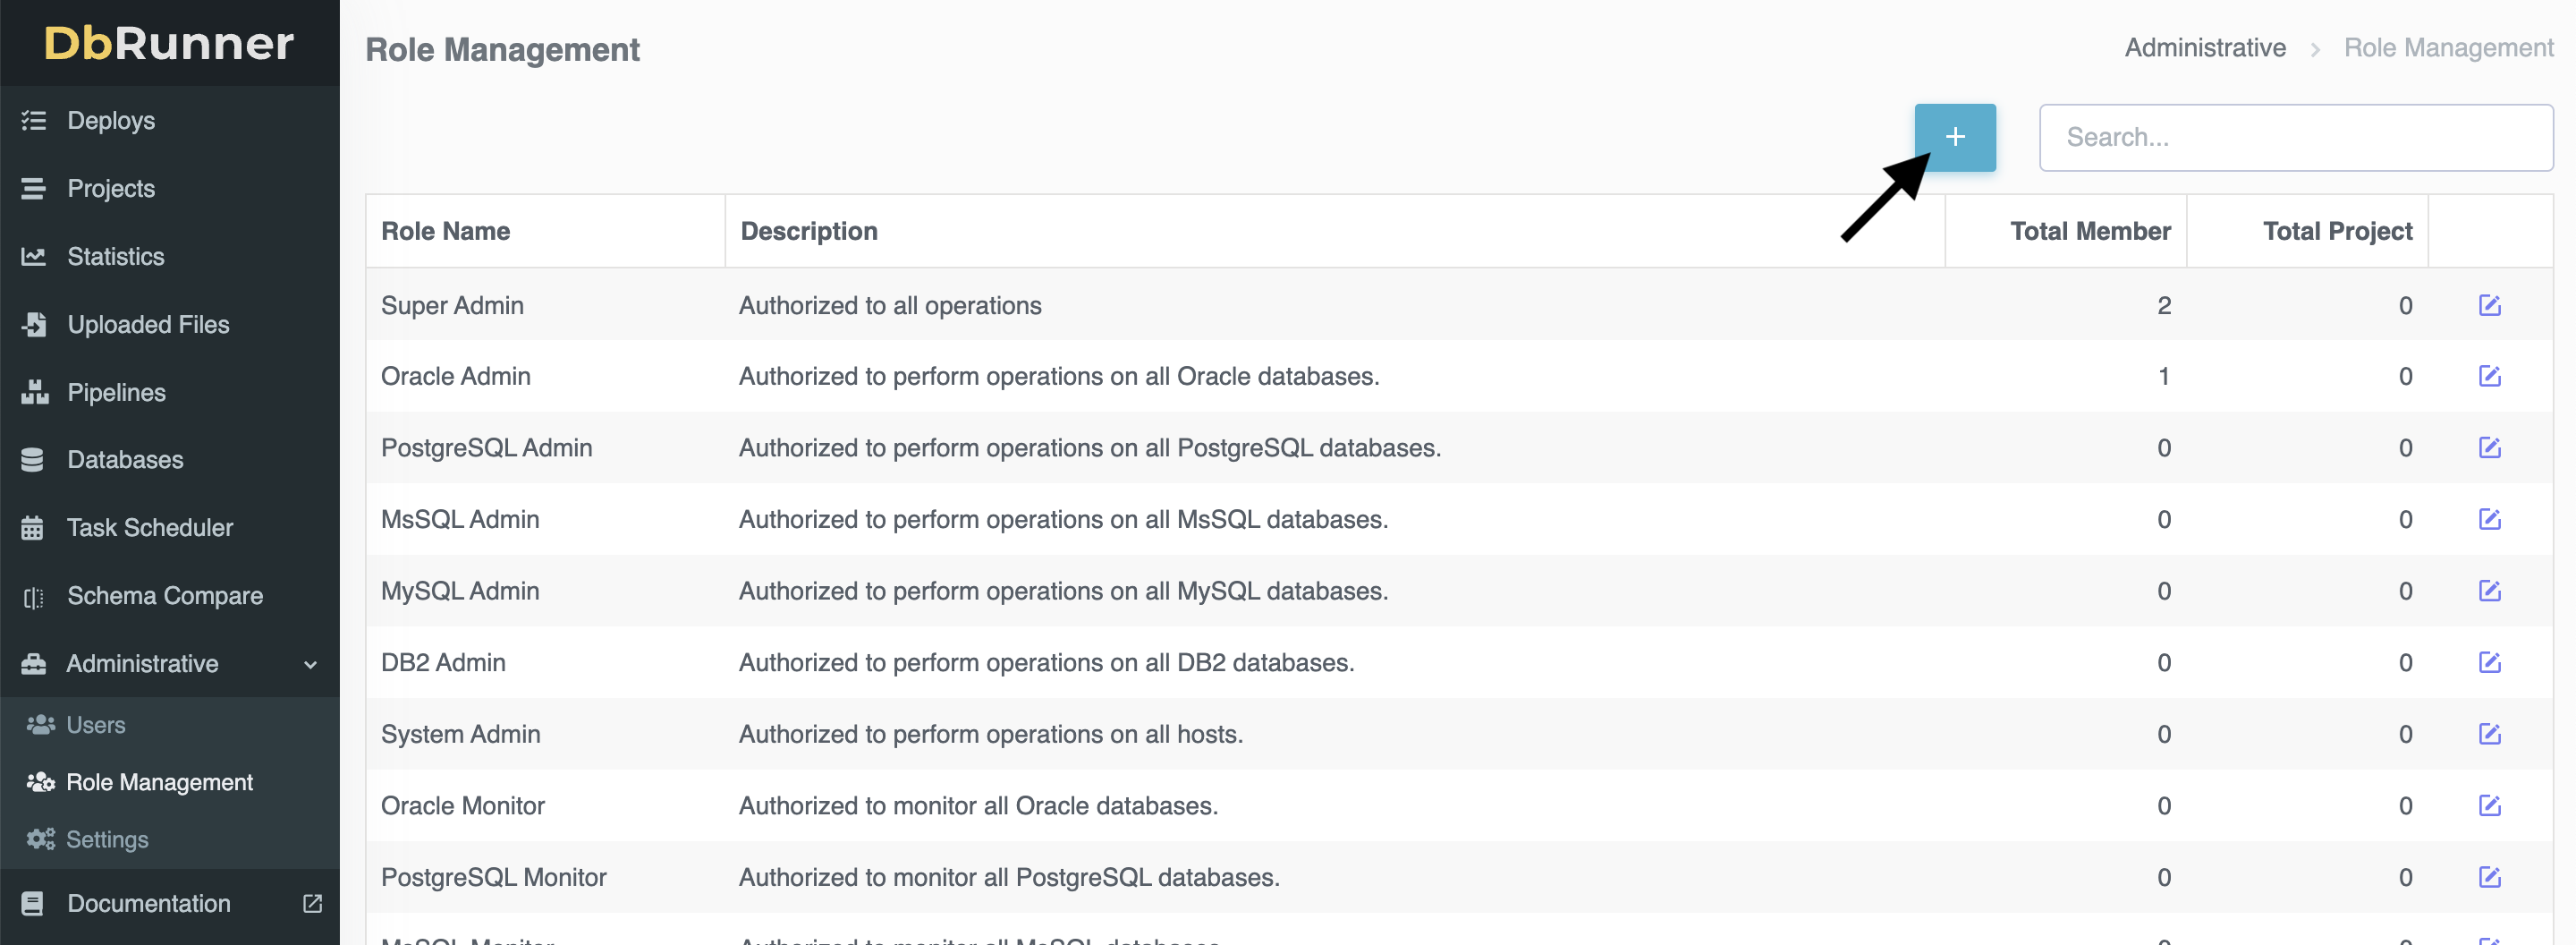Open edit icon for PostgreSQL Admin
2576x945 pixels.
[x=2489, y=448]
